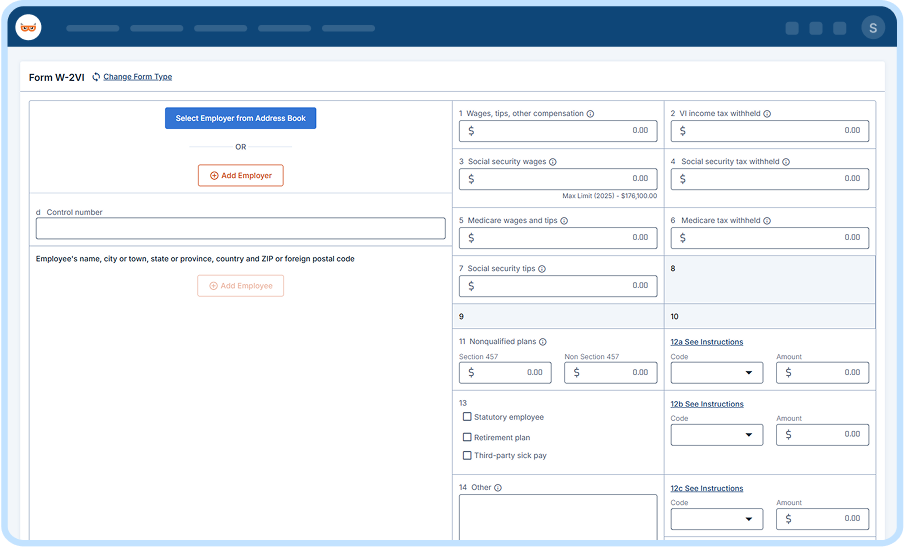The height and width of the screenshot is (547, 904).
Task: Open the 12c Code dropdown
Action: (717, 519)
